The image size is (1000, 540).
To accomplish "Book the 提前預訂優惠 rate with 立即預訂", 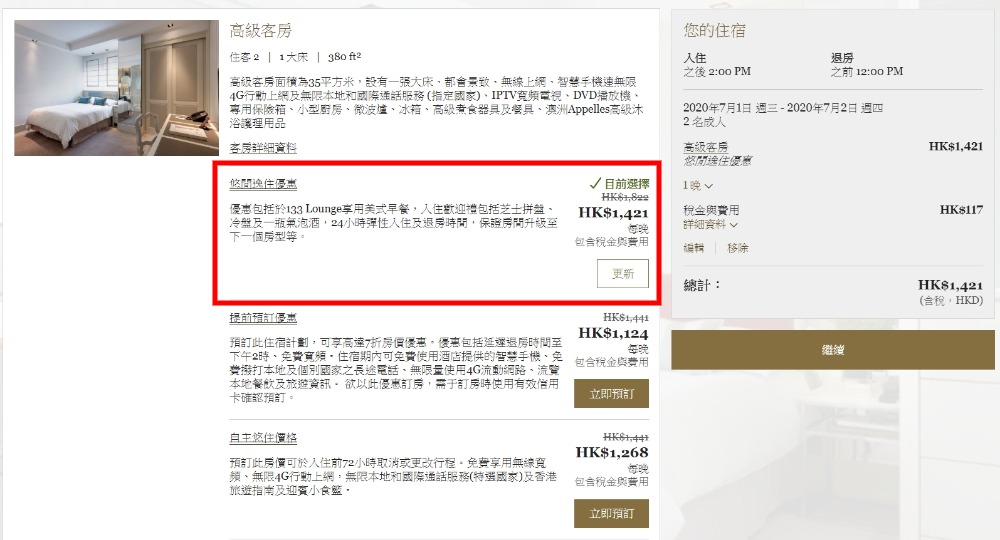I will pos(611,394).
